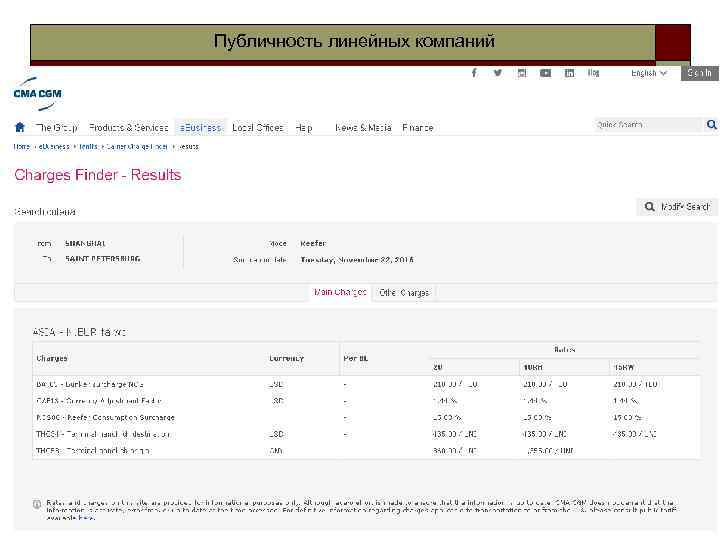Open CMA CGM Facebook page icon

[x=474, y=73]
